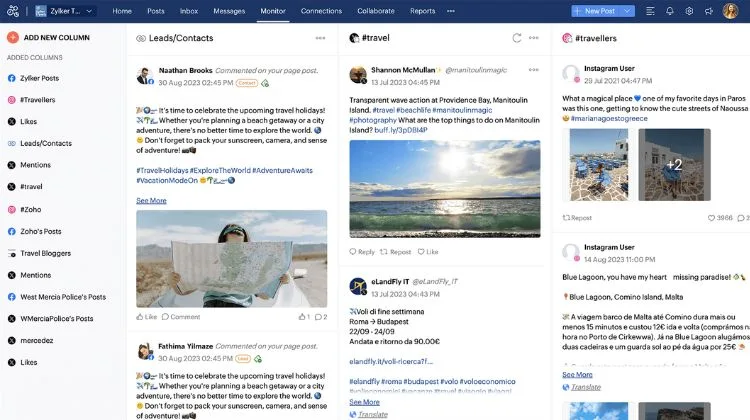Repost the Paros Instagram post
750x420 pixels.
[x=577, y=218]
